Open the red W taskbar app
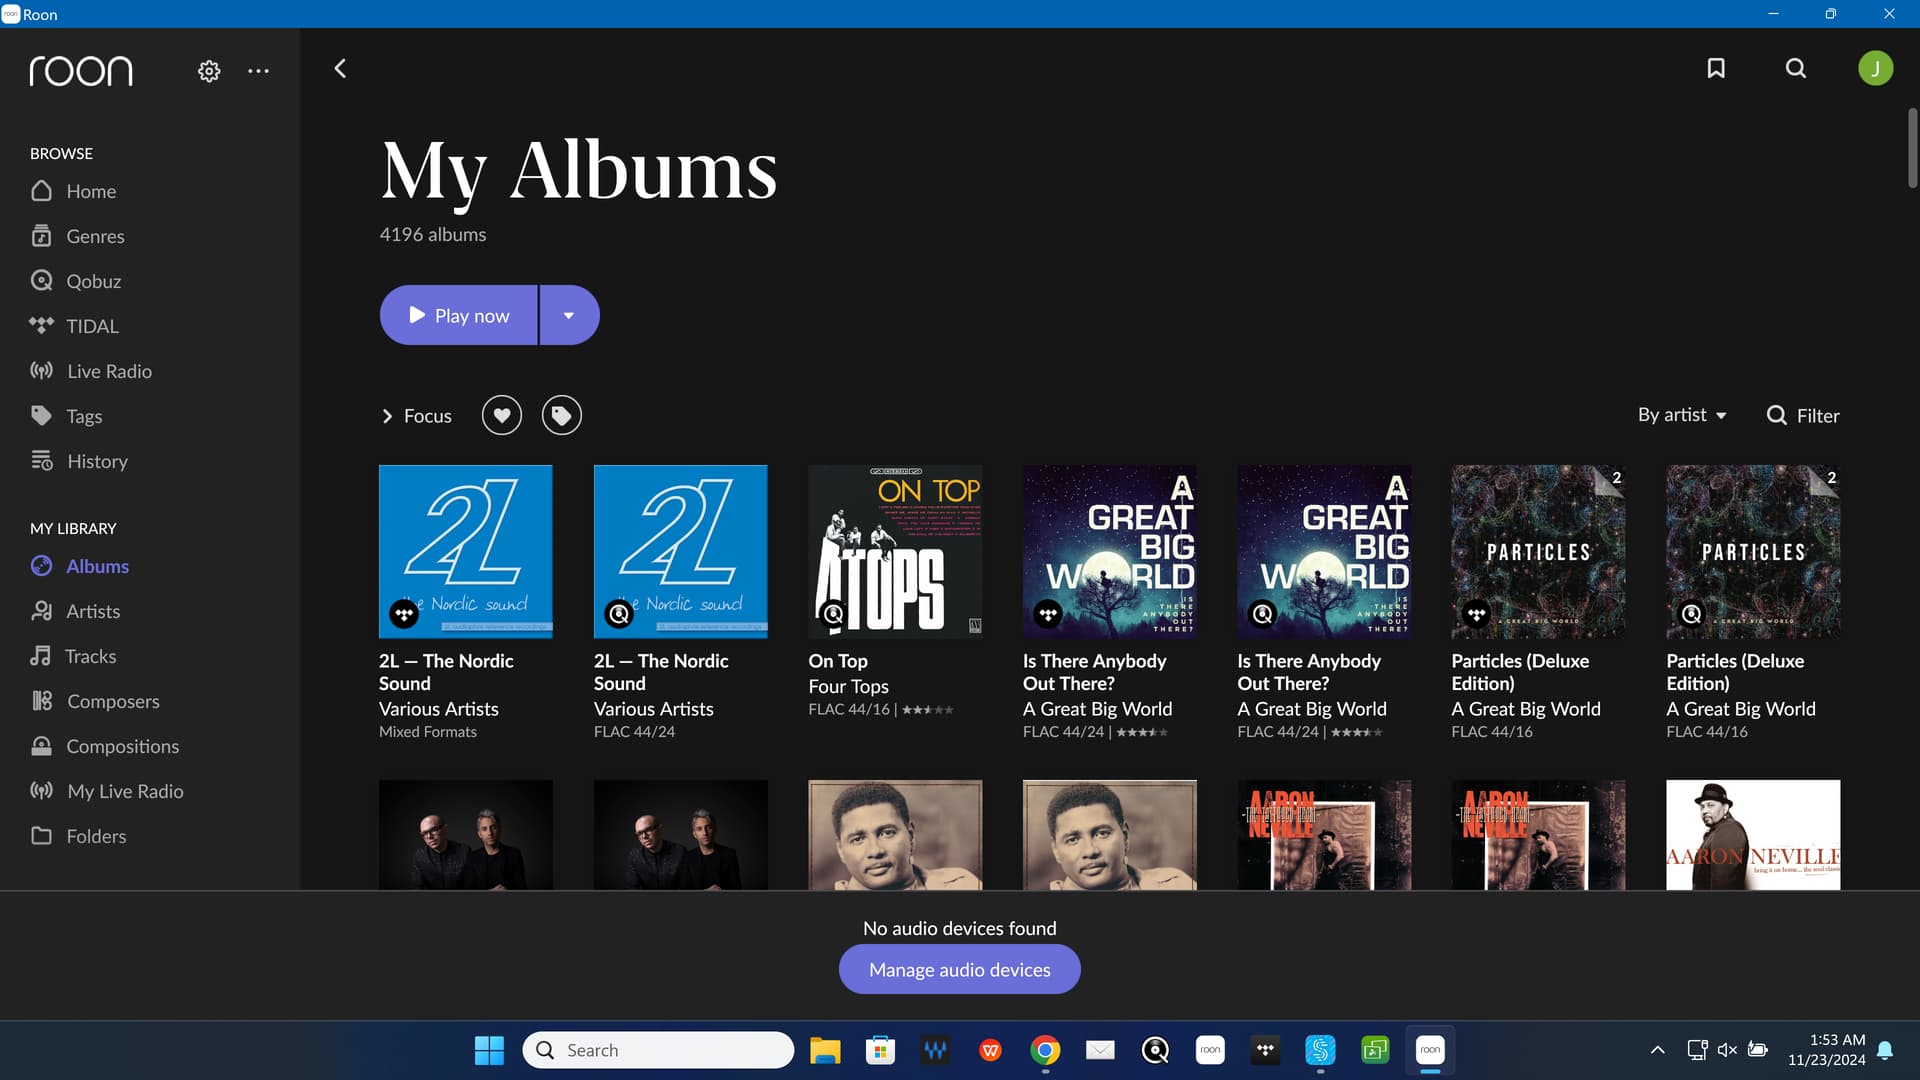 [990, 1050]
